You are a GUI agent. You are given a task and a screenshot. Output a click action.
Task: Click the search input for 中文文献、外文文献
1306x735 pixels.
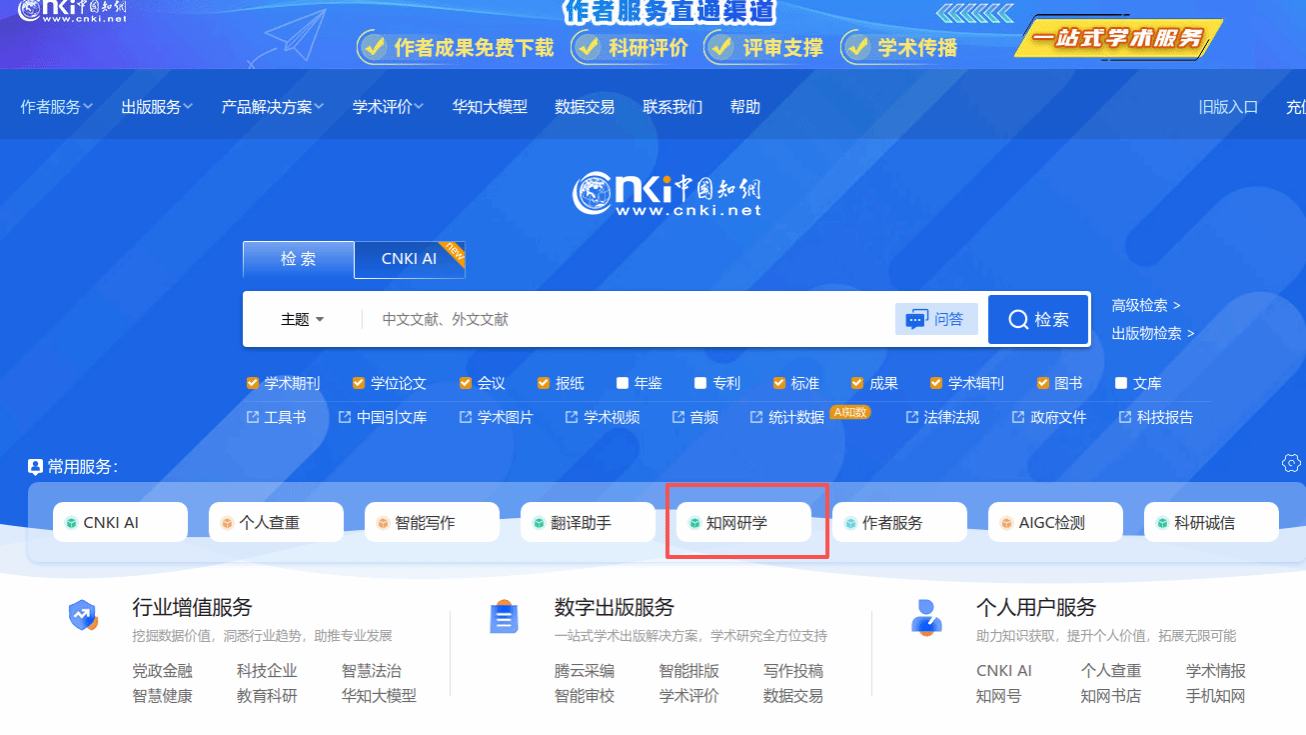pos(630,320)
